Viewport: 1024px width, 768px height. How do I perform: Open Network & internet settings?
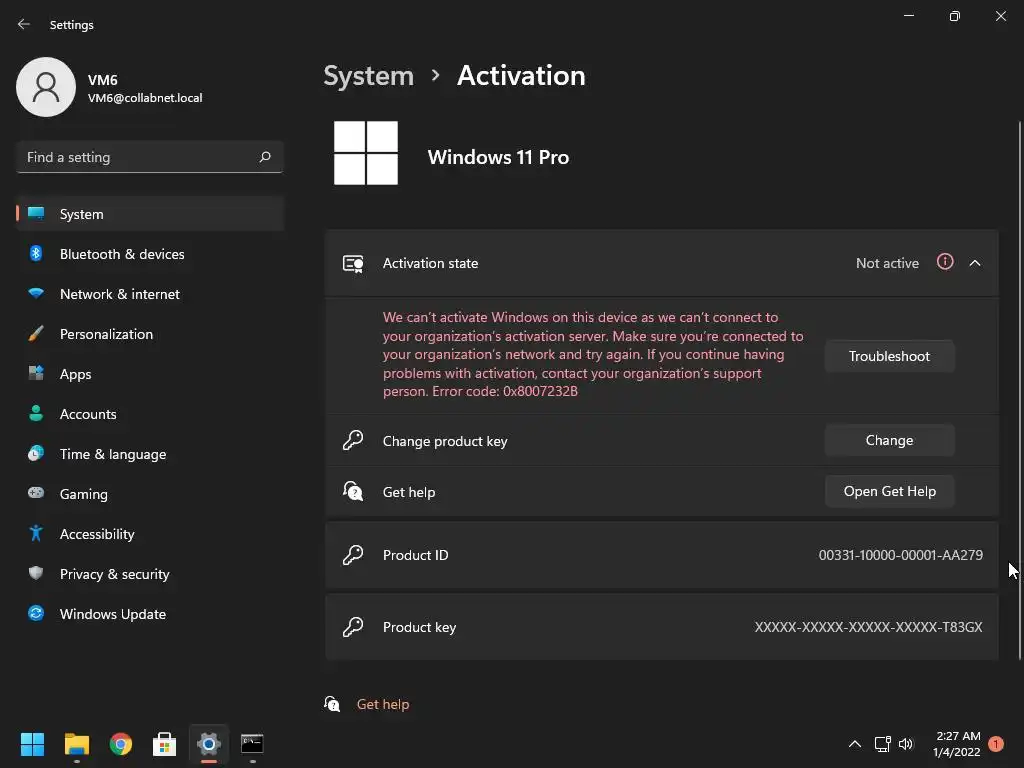pyautogui.click(x=150, y=294)
